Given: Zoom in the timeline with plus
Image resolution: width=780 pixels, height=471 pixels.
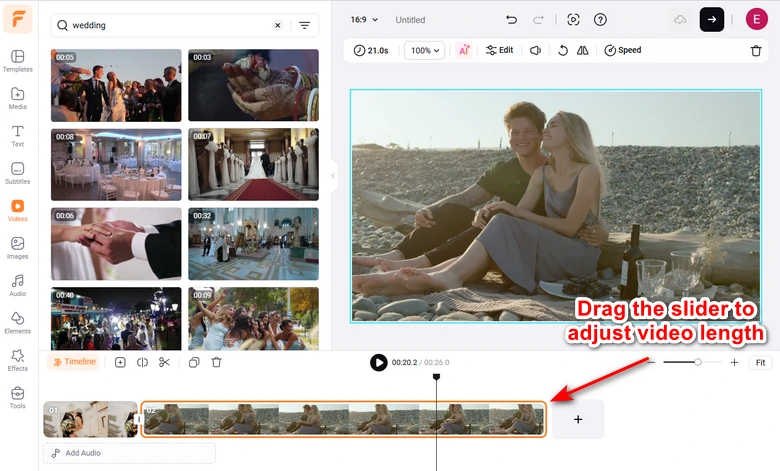Looking at the screenshot, I should pos(734,363).
